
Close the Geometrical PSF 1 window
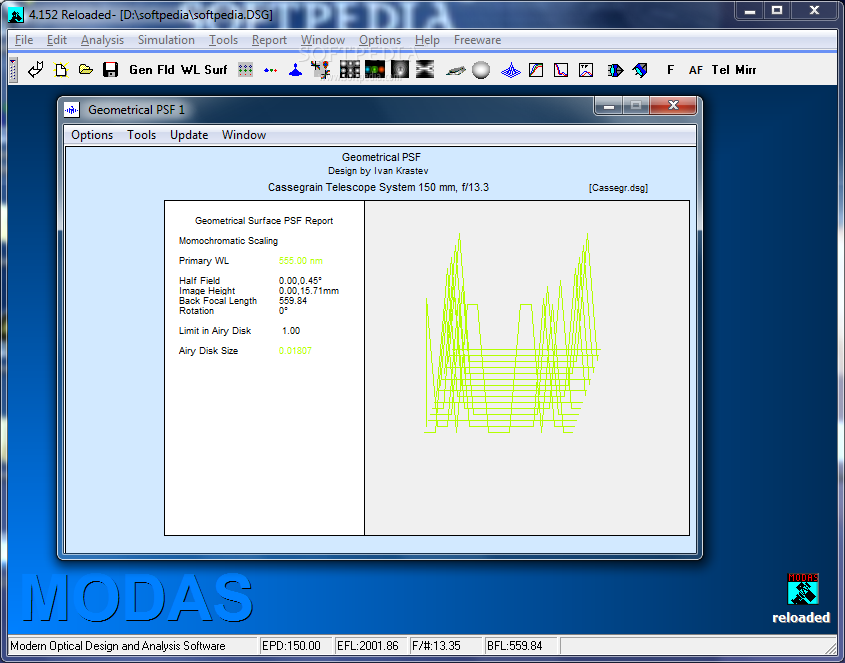pyautogui.click(x=673, y=106)
